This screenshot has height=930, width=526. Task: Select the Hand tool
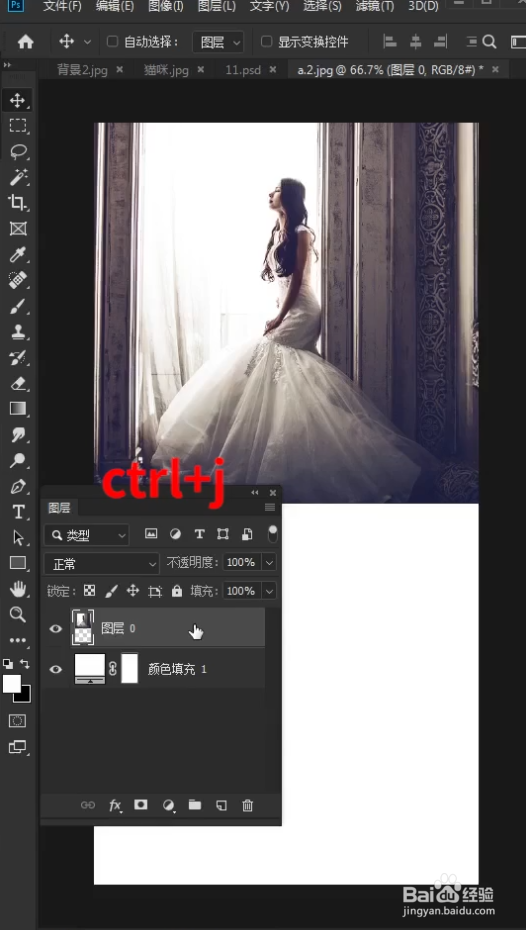[x=17, y=589]
